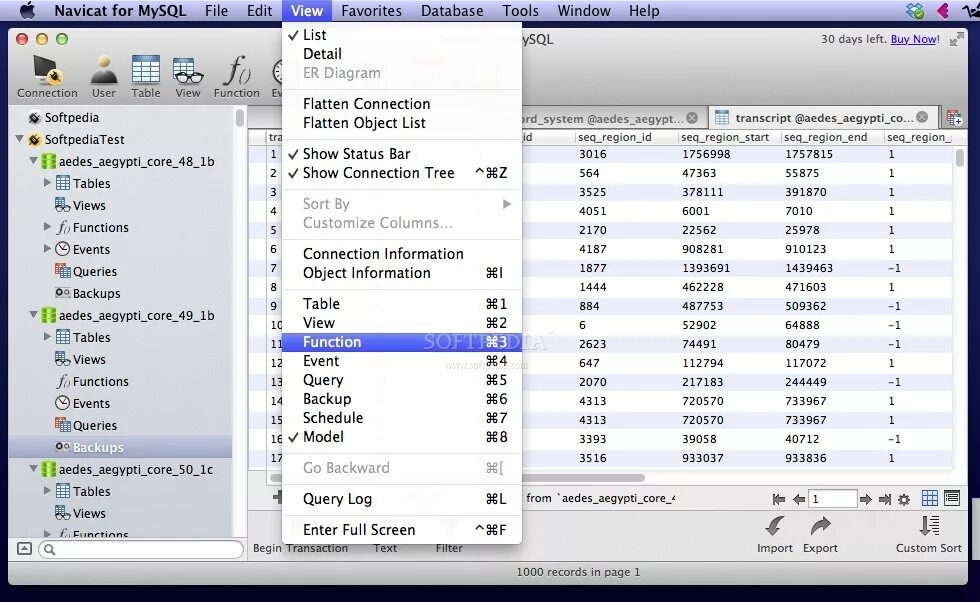The width and height of the screenshot is (980, 602).
Task: Click cell value 1756998
Action: pos(706,154)
